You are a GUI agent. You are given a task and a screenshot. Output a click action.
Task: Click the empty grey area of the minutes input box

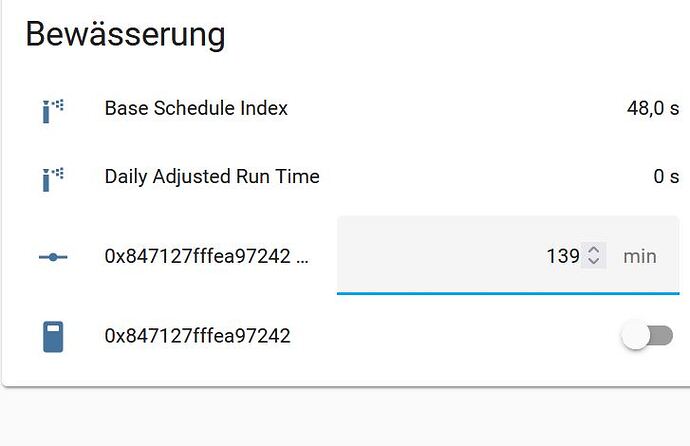click(440, 255)
